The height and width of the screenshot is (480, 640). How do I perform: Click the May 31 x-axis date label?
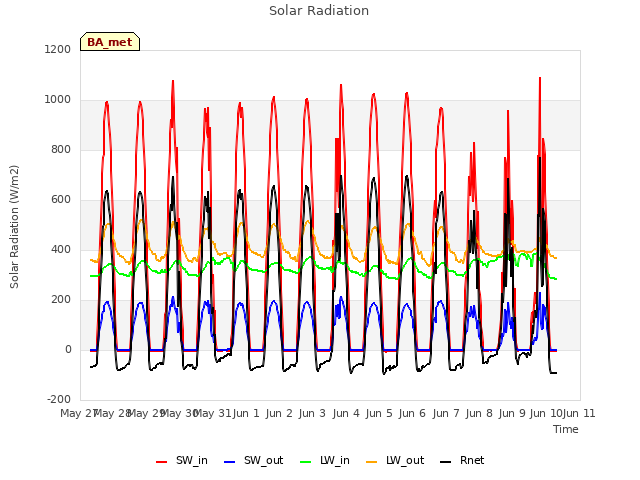[x=212, y=413]
